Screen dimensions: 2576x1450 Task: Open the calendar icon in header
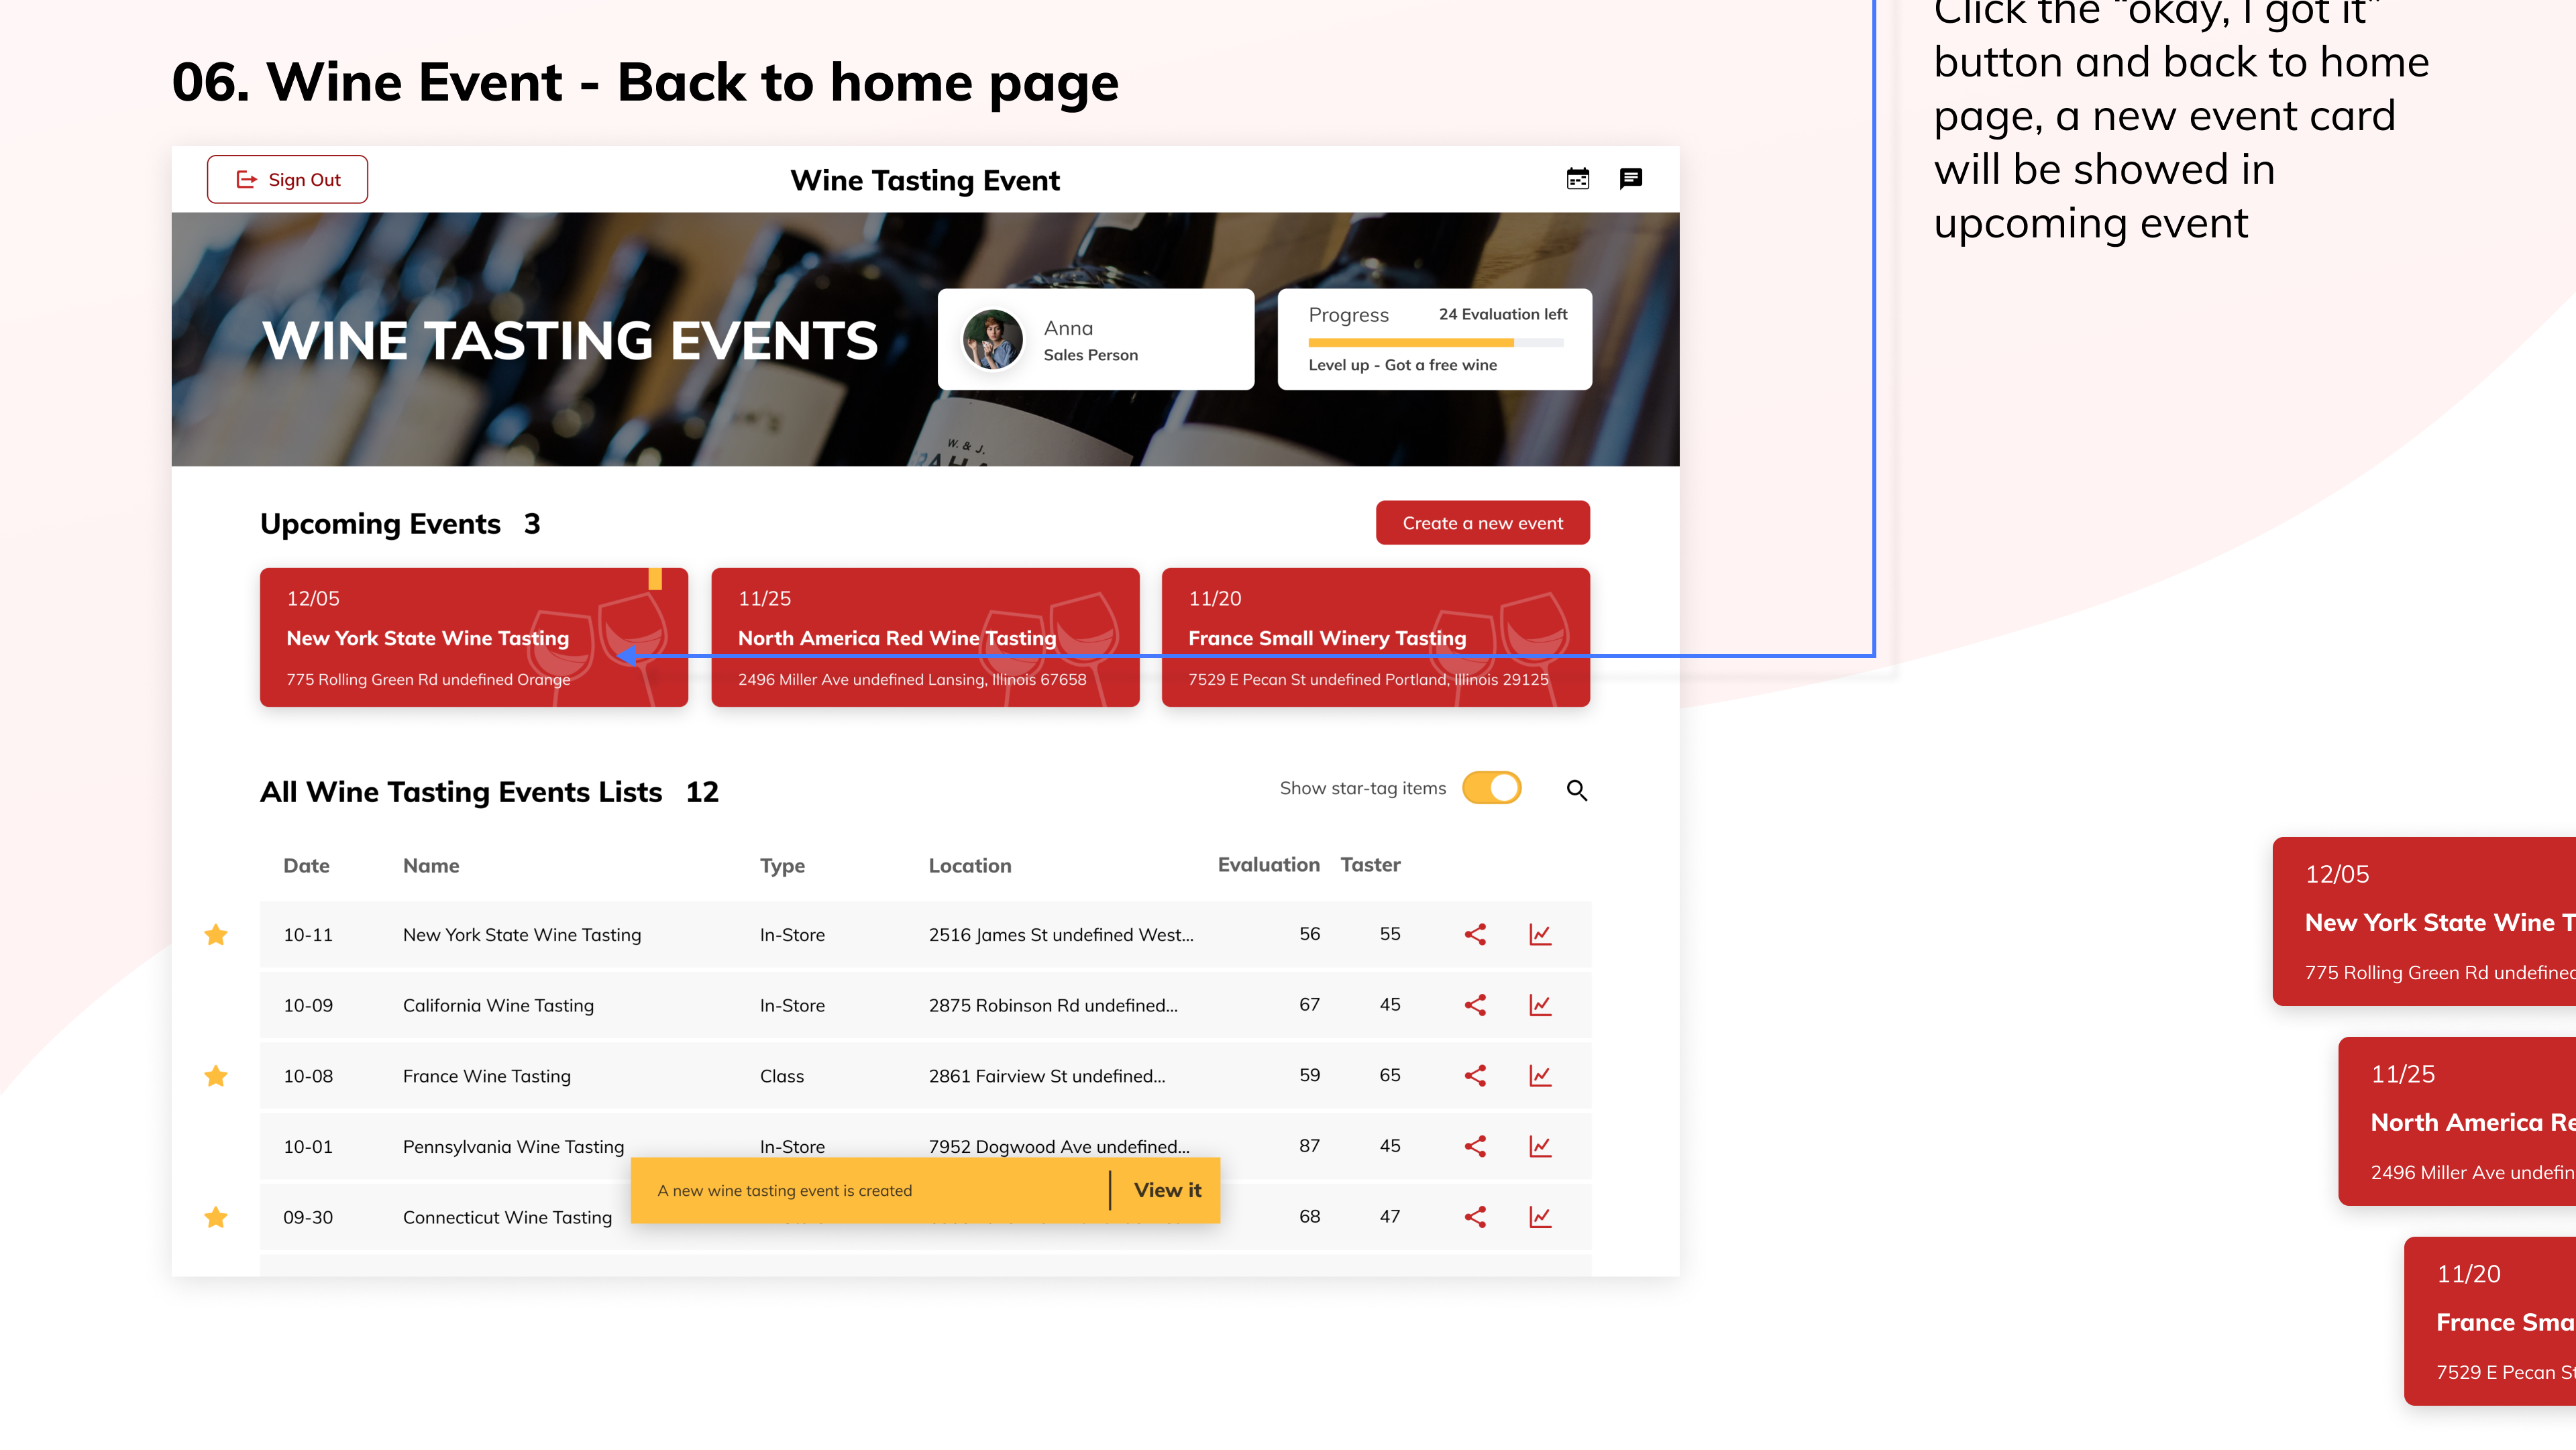point(1577,179)
